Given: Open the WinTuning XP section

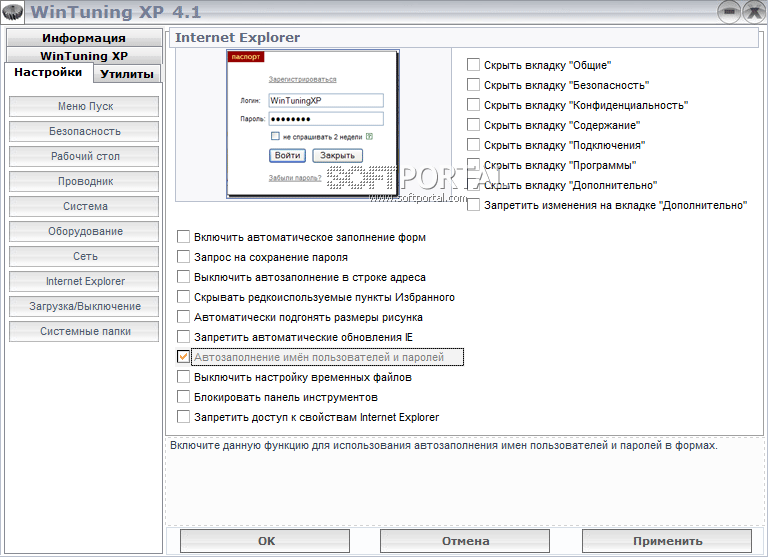Looking at the screenshot, I should 84,55.
